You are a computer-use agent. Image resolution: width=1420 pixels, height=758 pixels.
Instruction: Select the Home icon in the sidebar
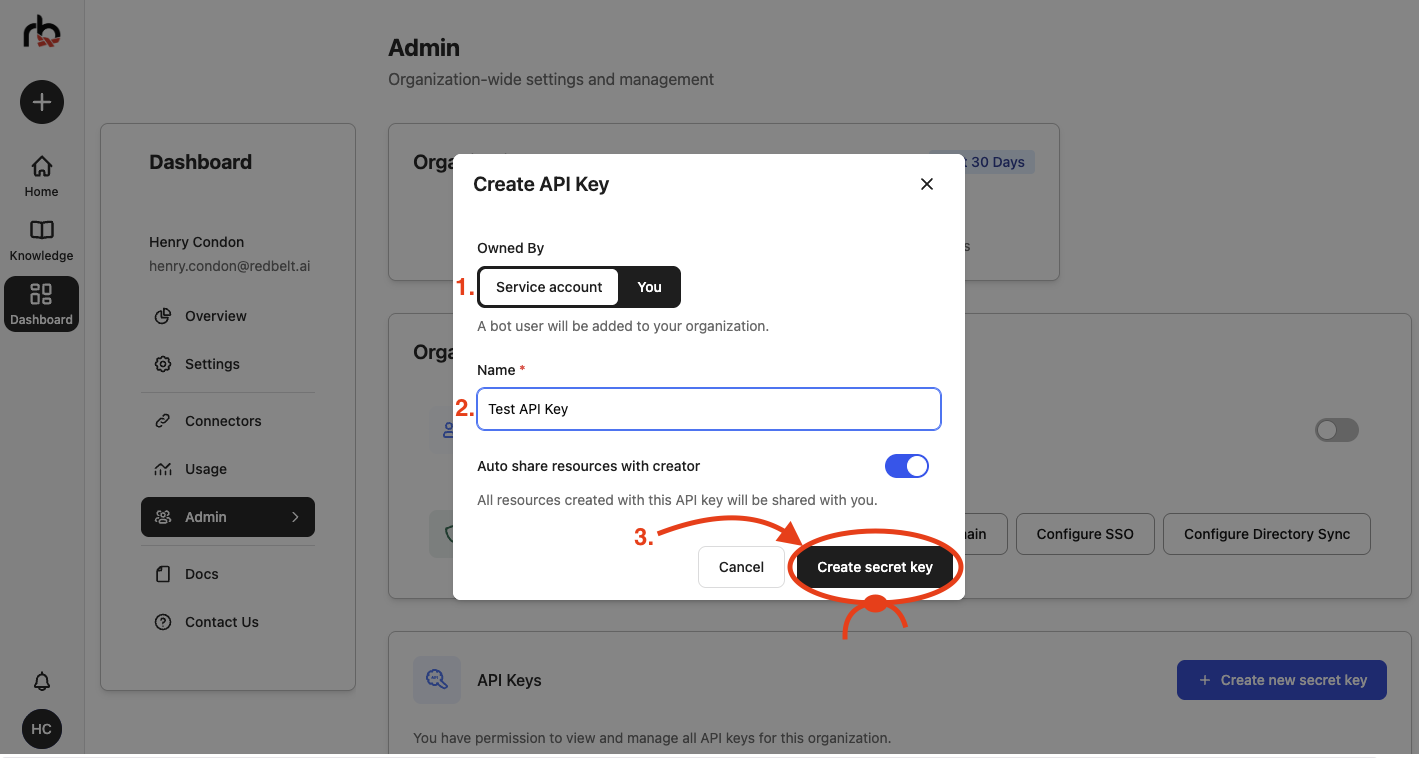pyautogui.click(x=41, y=166)
